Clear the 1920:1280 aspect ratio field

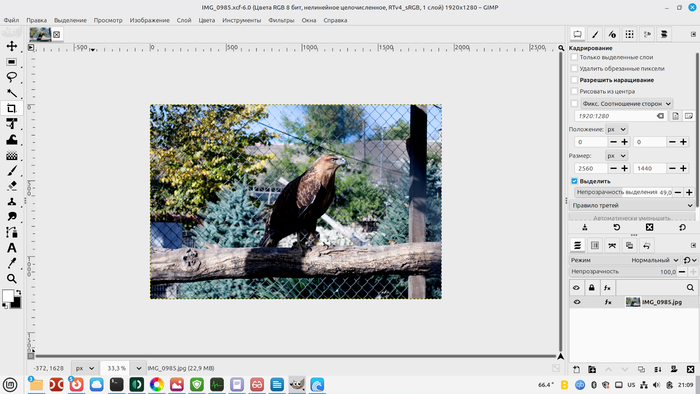[x=660, y=116]
